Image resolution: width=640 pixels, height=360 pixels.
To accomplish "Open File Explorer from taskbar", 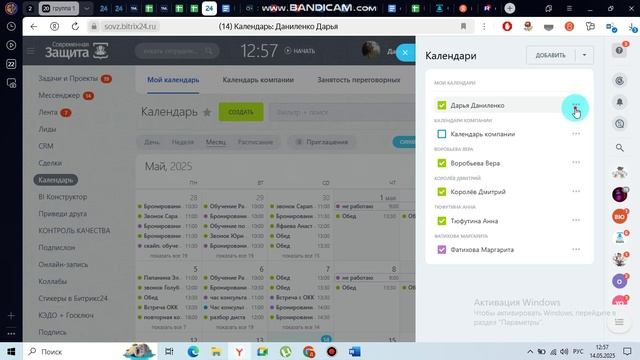I will pos(216,351).
